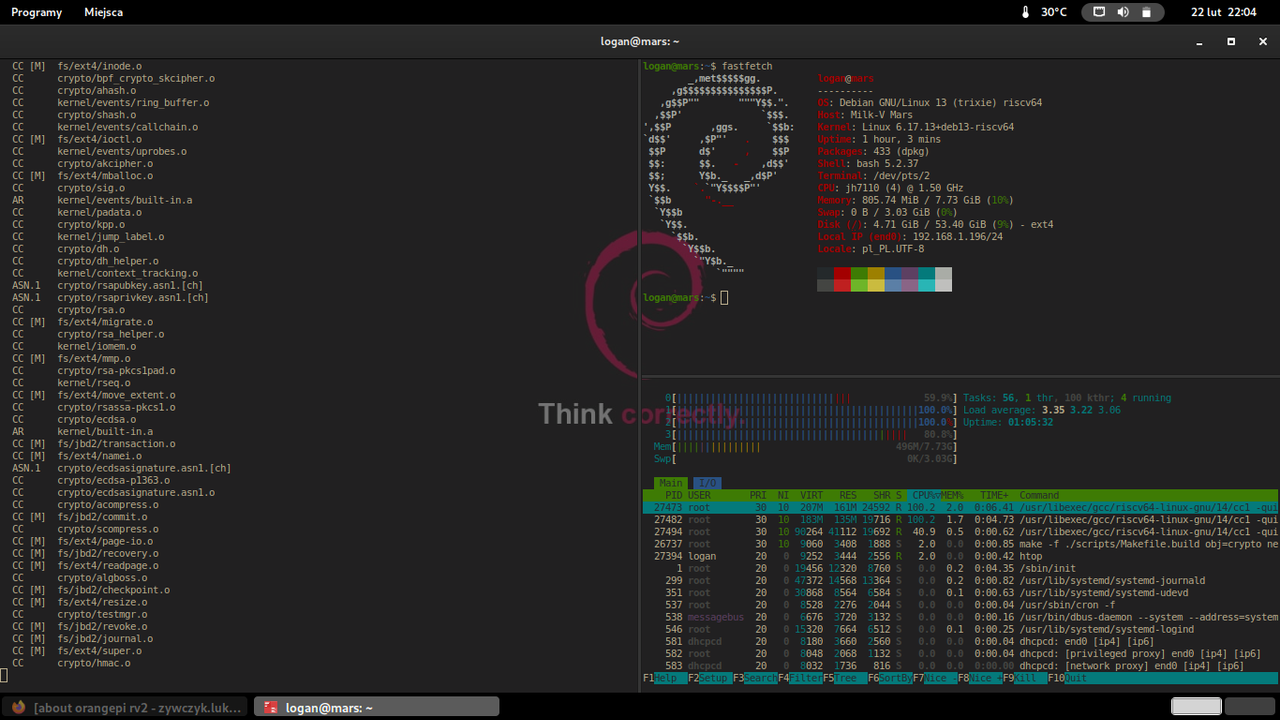Screen dimensions: 1280x720
Task: Sort htop by the USER column header
Action: tap(700, 495)
